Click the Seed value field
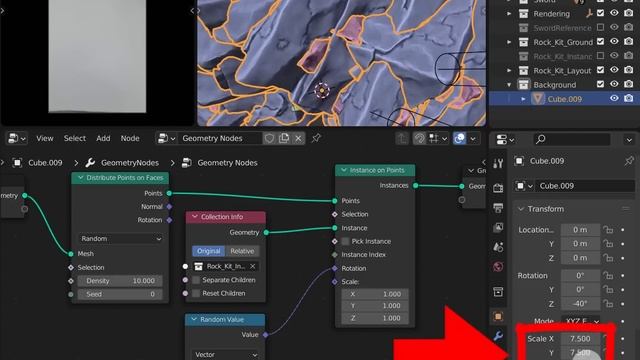This screenshot has width=640, height=360. (120, 294)
